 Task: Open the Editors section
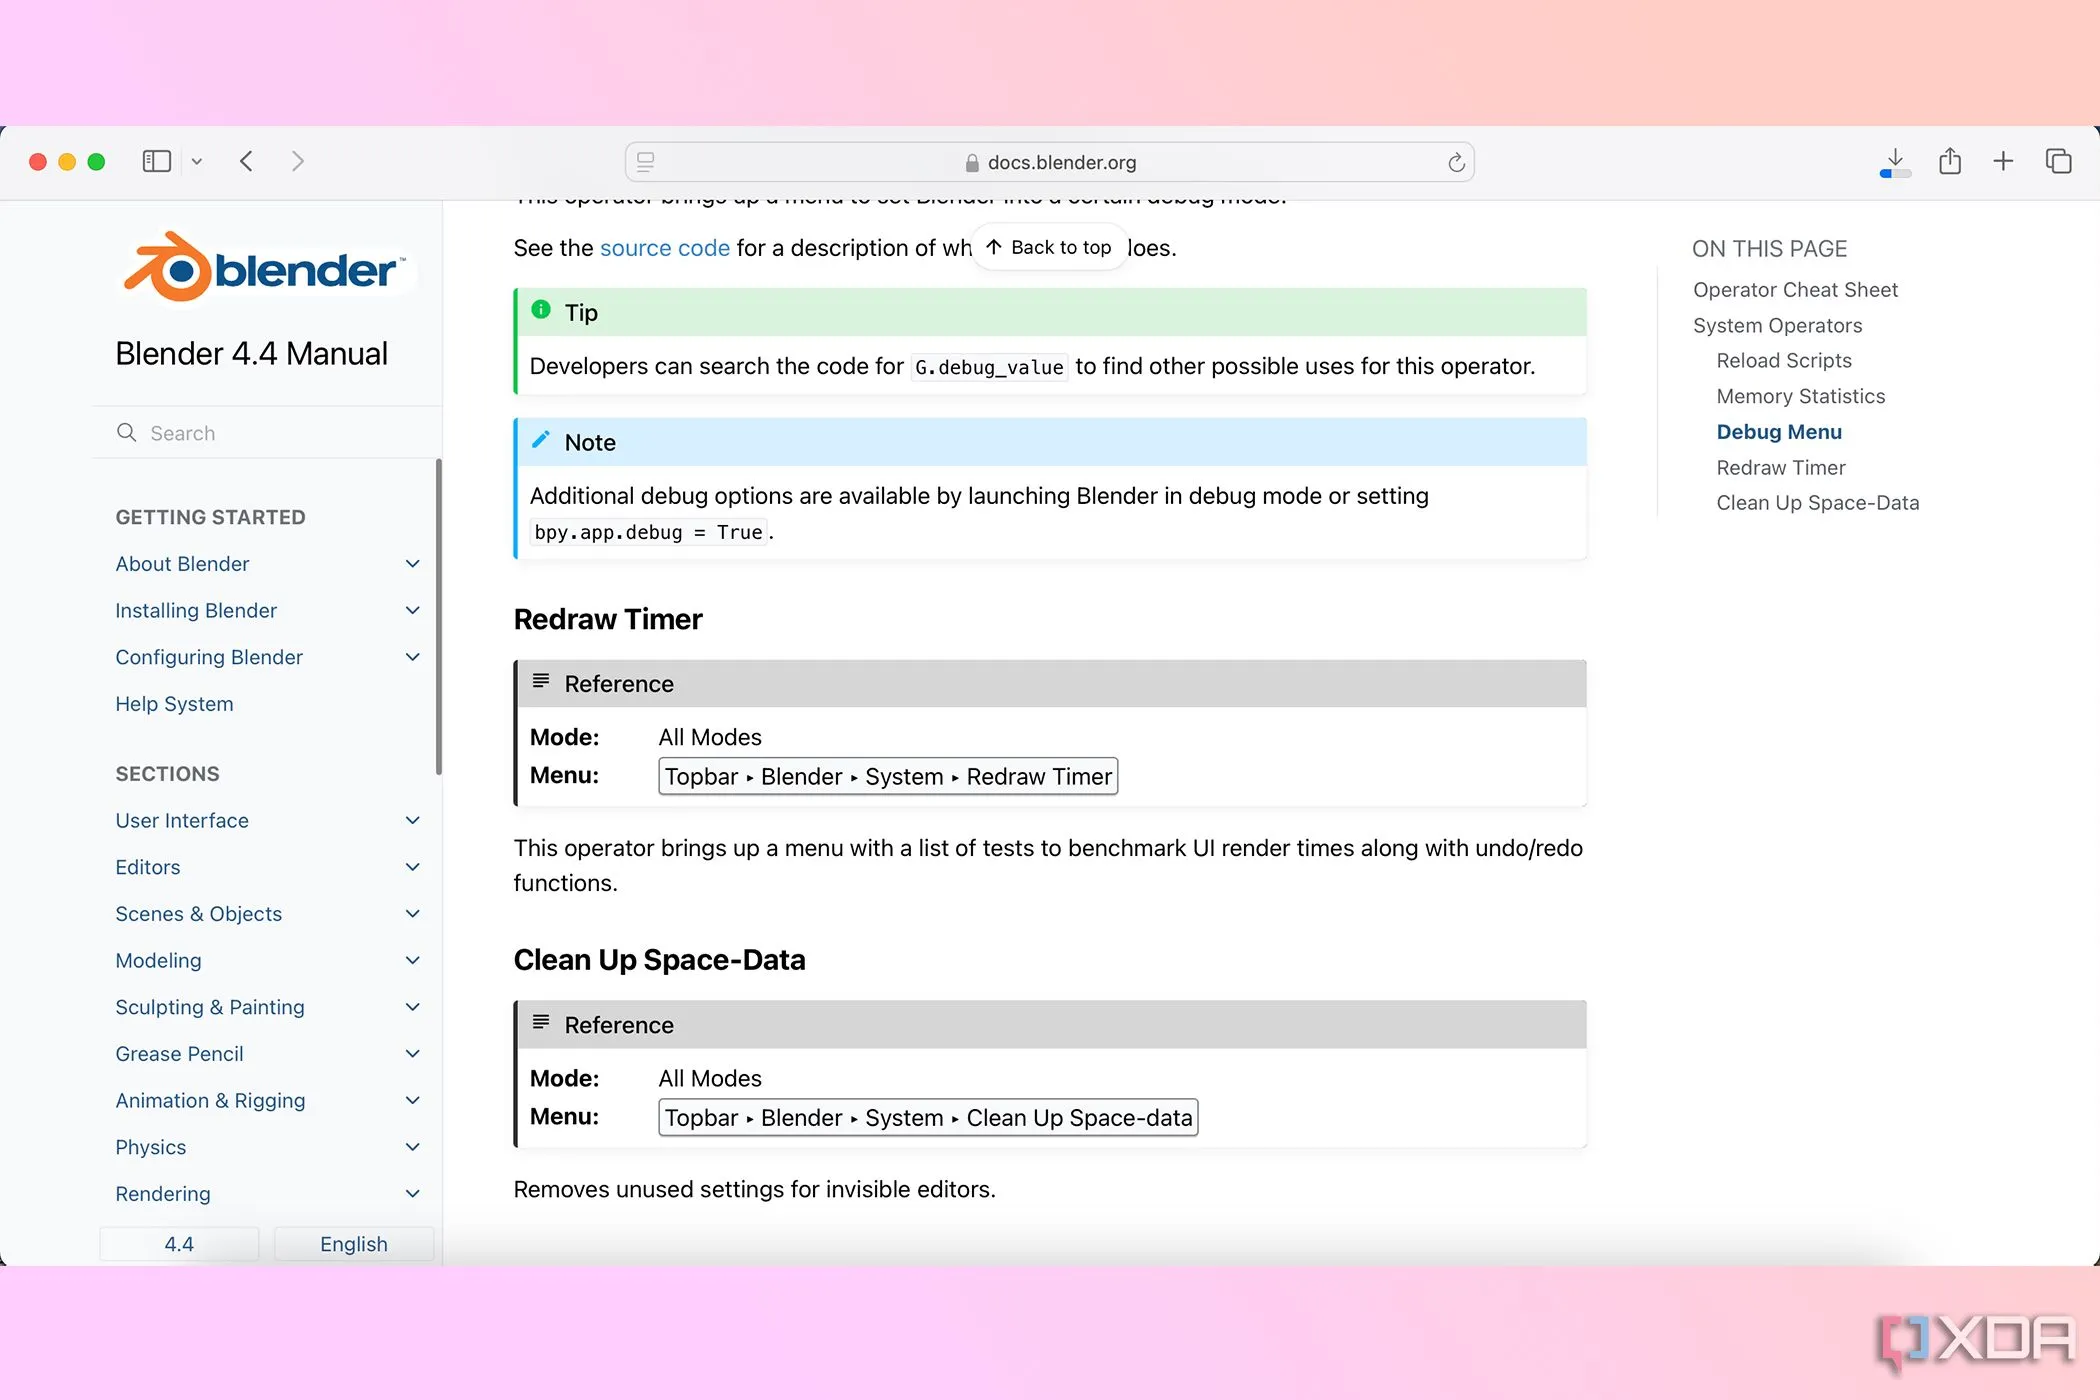(x=148, y=867)
